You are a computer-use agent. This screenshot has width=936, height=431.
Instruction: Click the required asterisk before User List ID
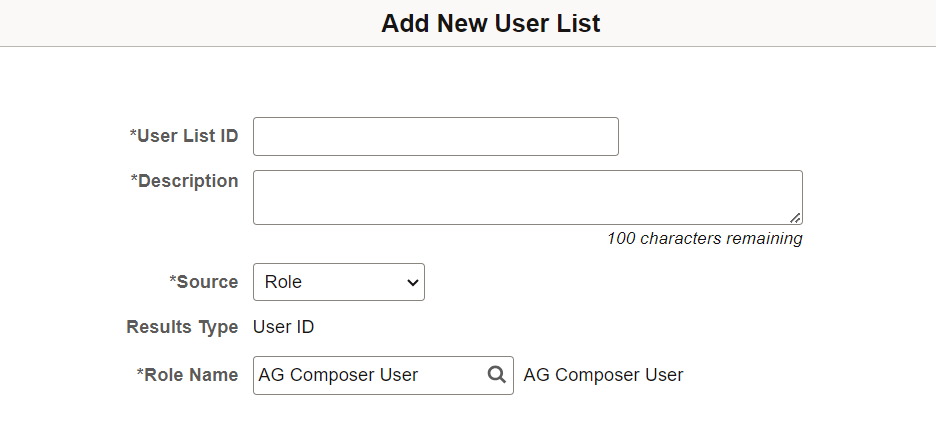(133, 135)
